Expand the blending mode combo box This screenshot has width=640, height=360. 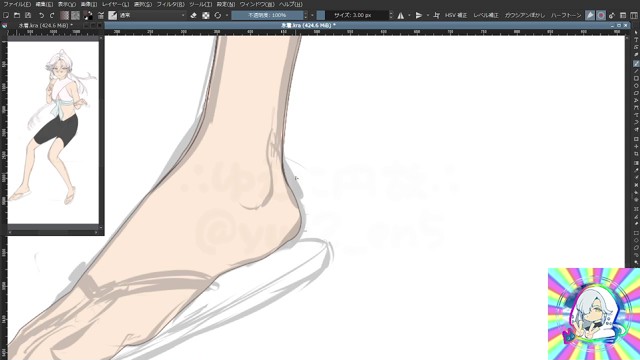click(152, 16)
